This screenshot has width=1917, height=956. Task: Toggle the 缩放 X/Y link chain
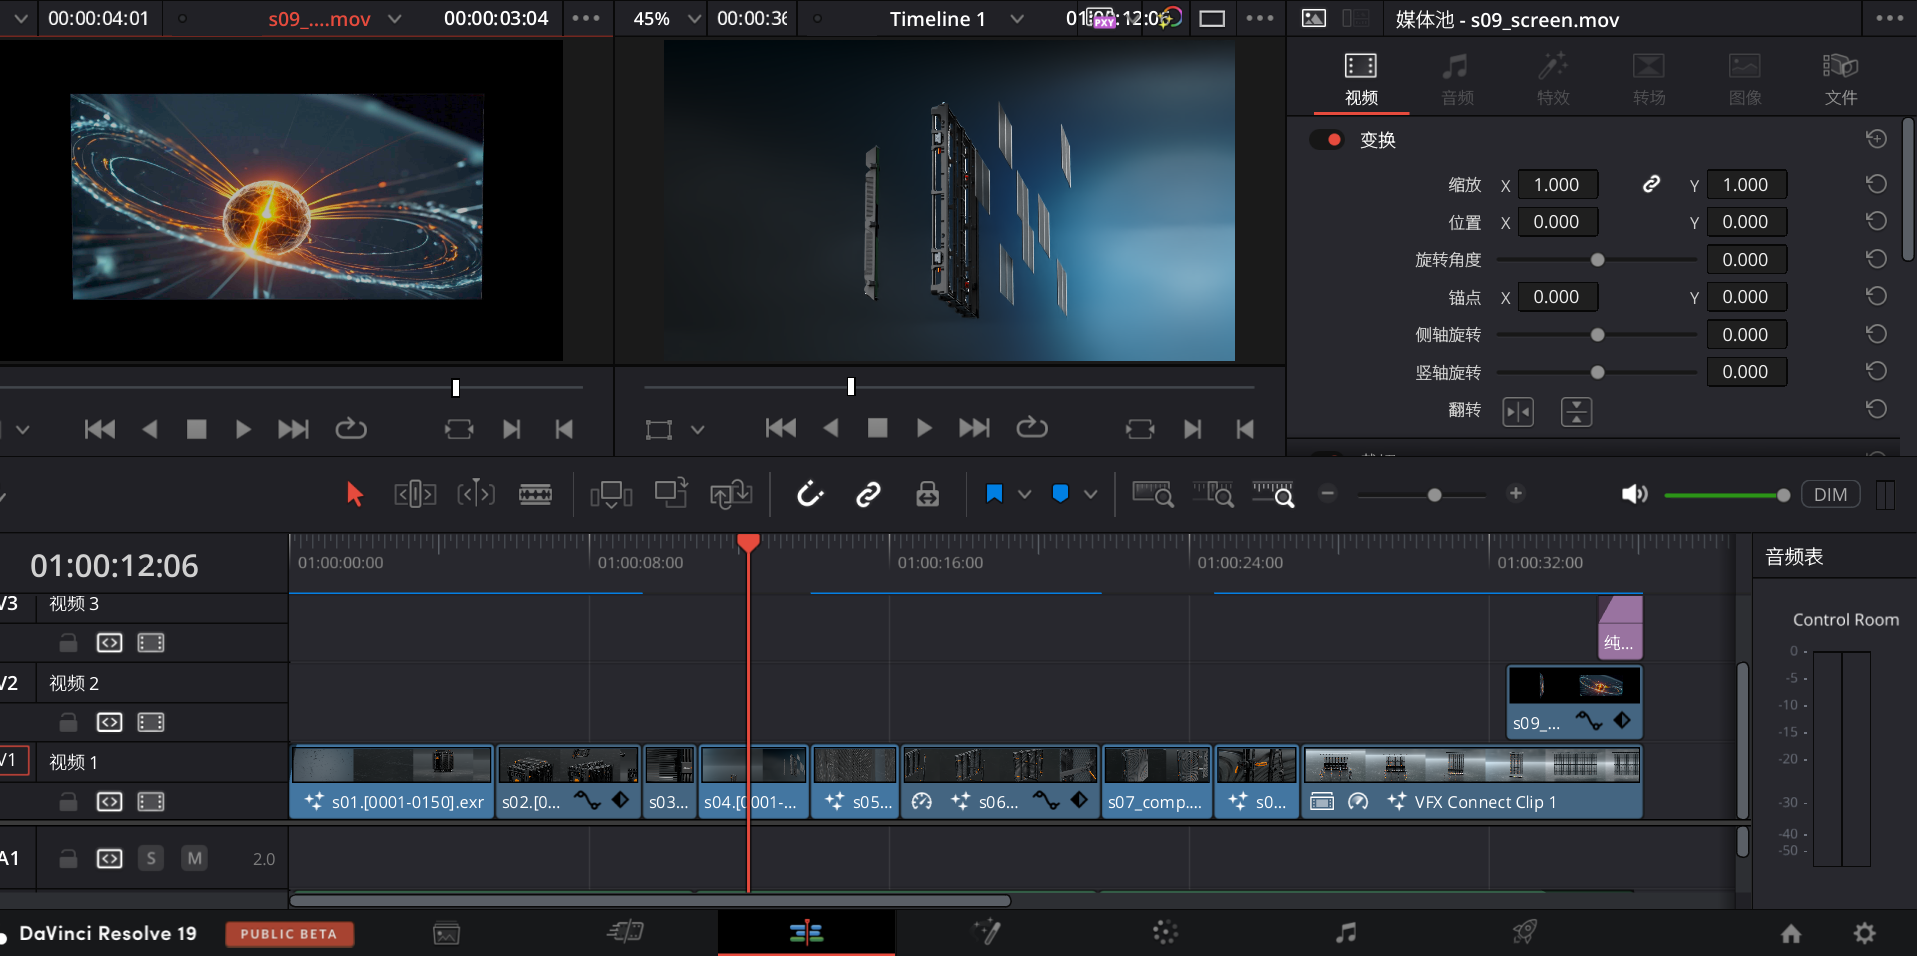(x=1651, y=184)
